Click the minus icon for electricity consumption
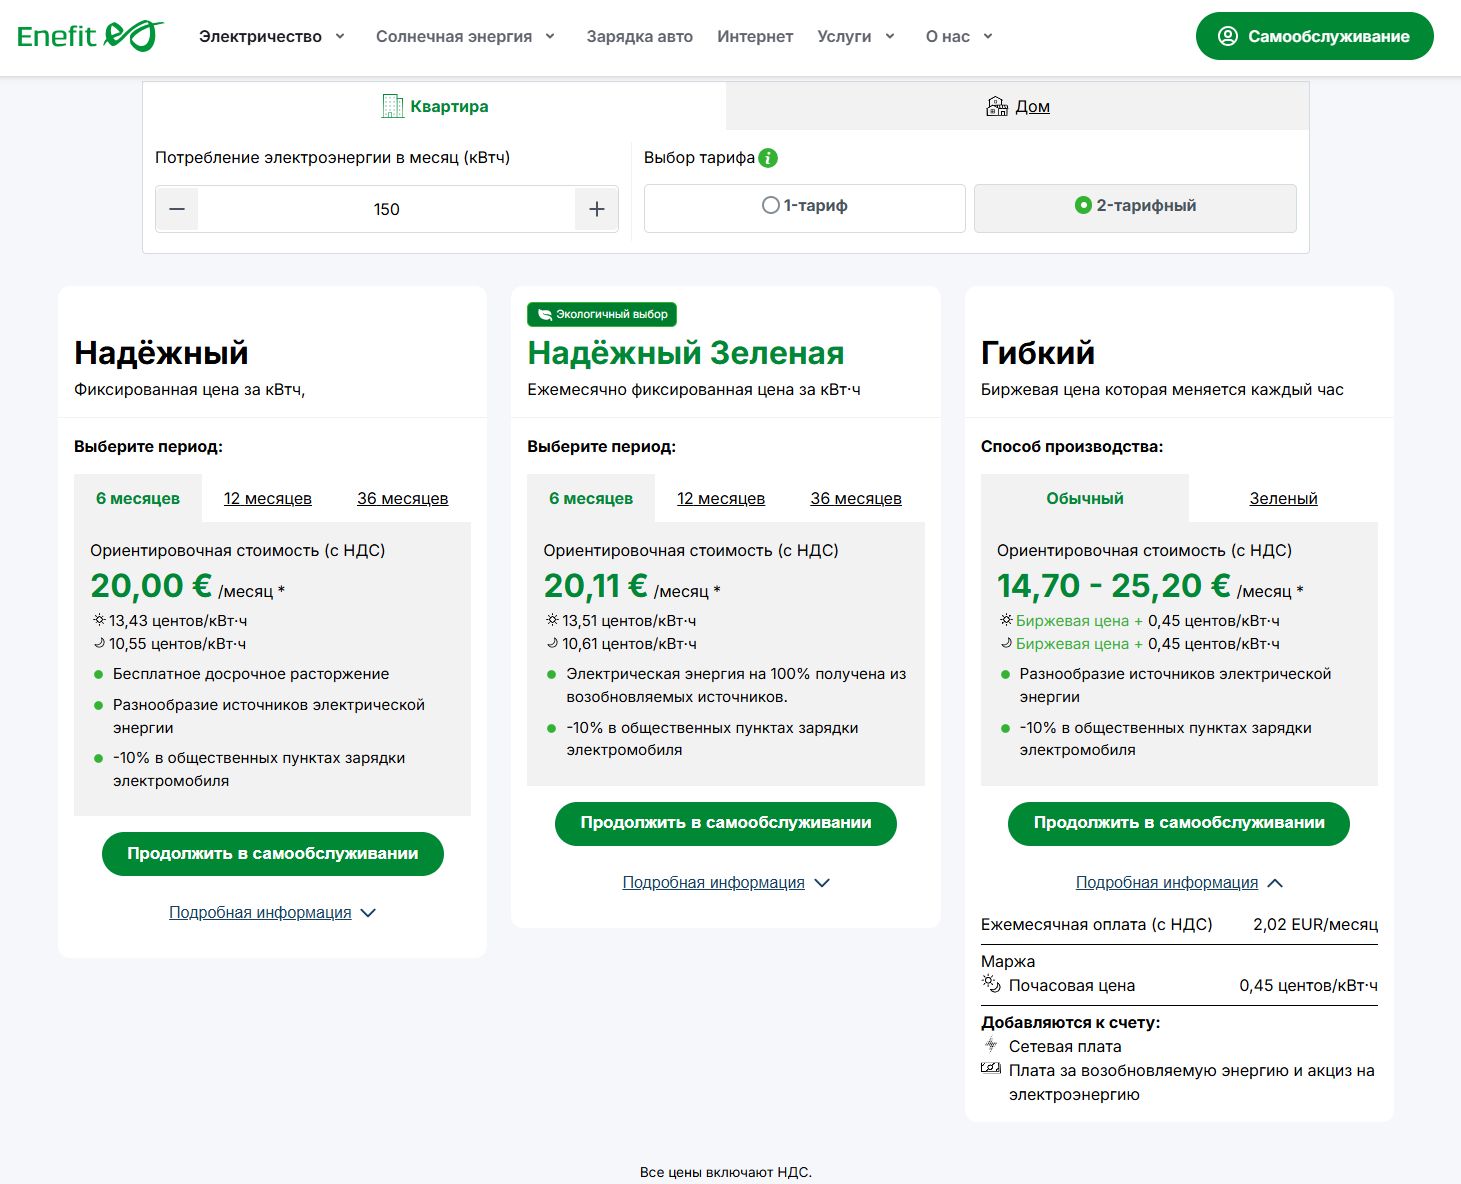The width and height of the screenshot is (1461, 1184). 177,209
